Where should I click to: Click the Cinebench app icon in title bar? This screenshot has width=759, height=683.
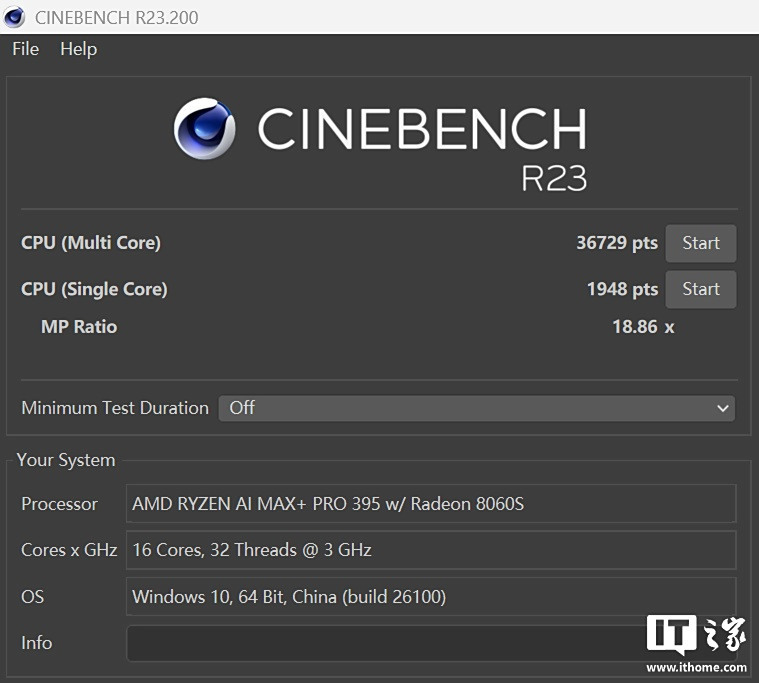[15, 16]
